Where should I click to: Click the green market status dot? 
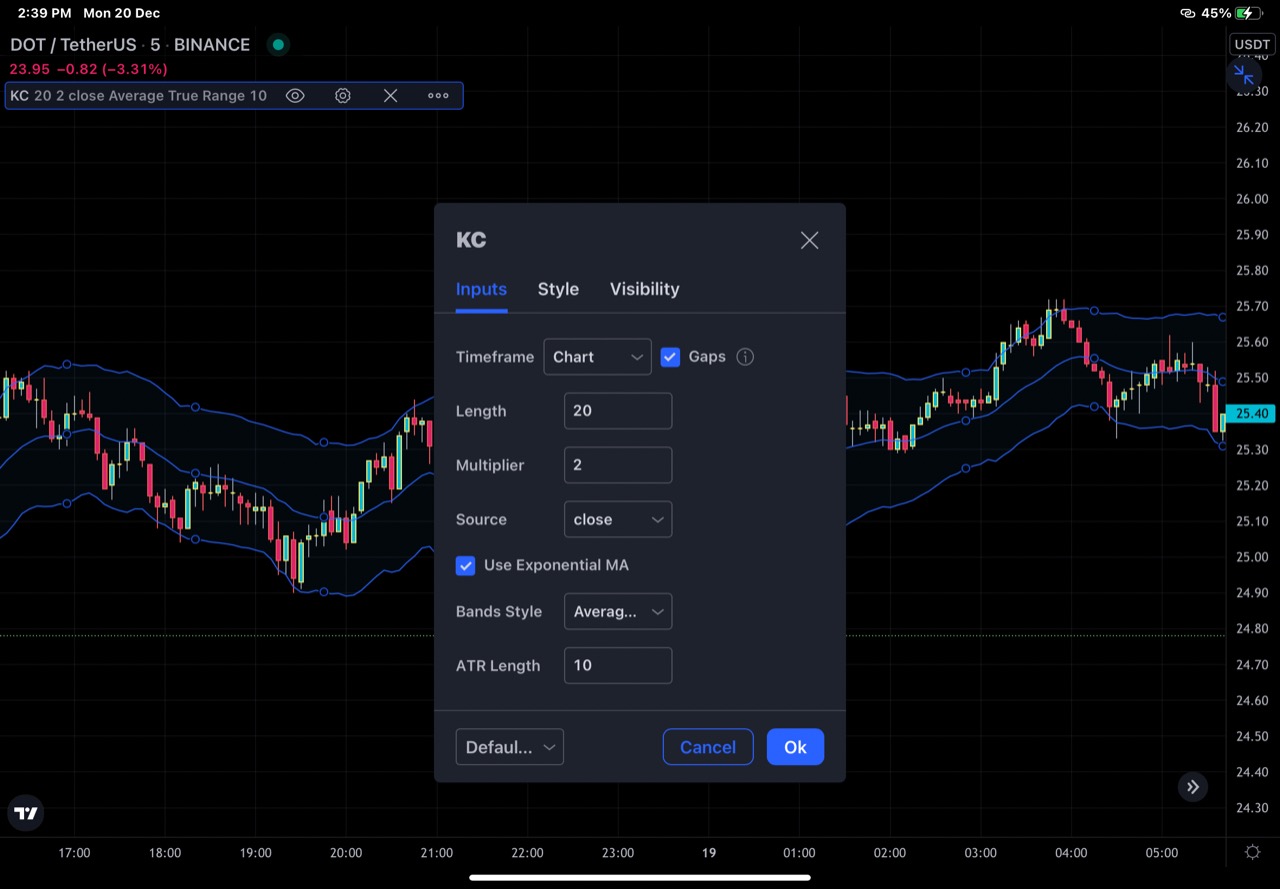tap(278, 45)
